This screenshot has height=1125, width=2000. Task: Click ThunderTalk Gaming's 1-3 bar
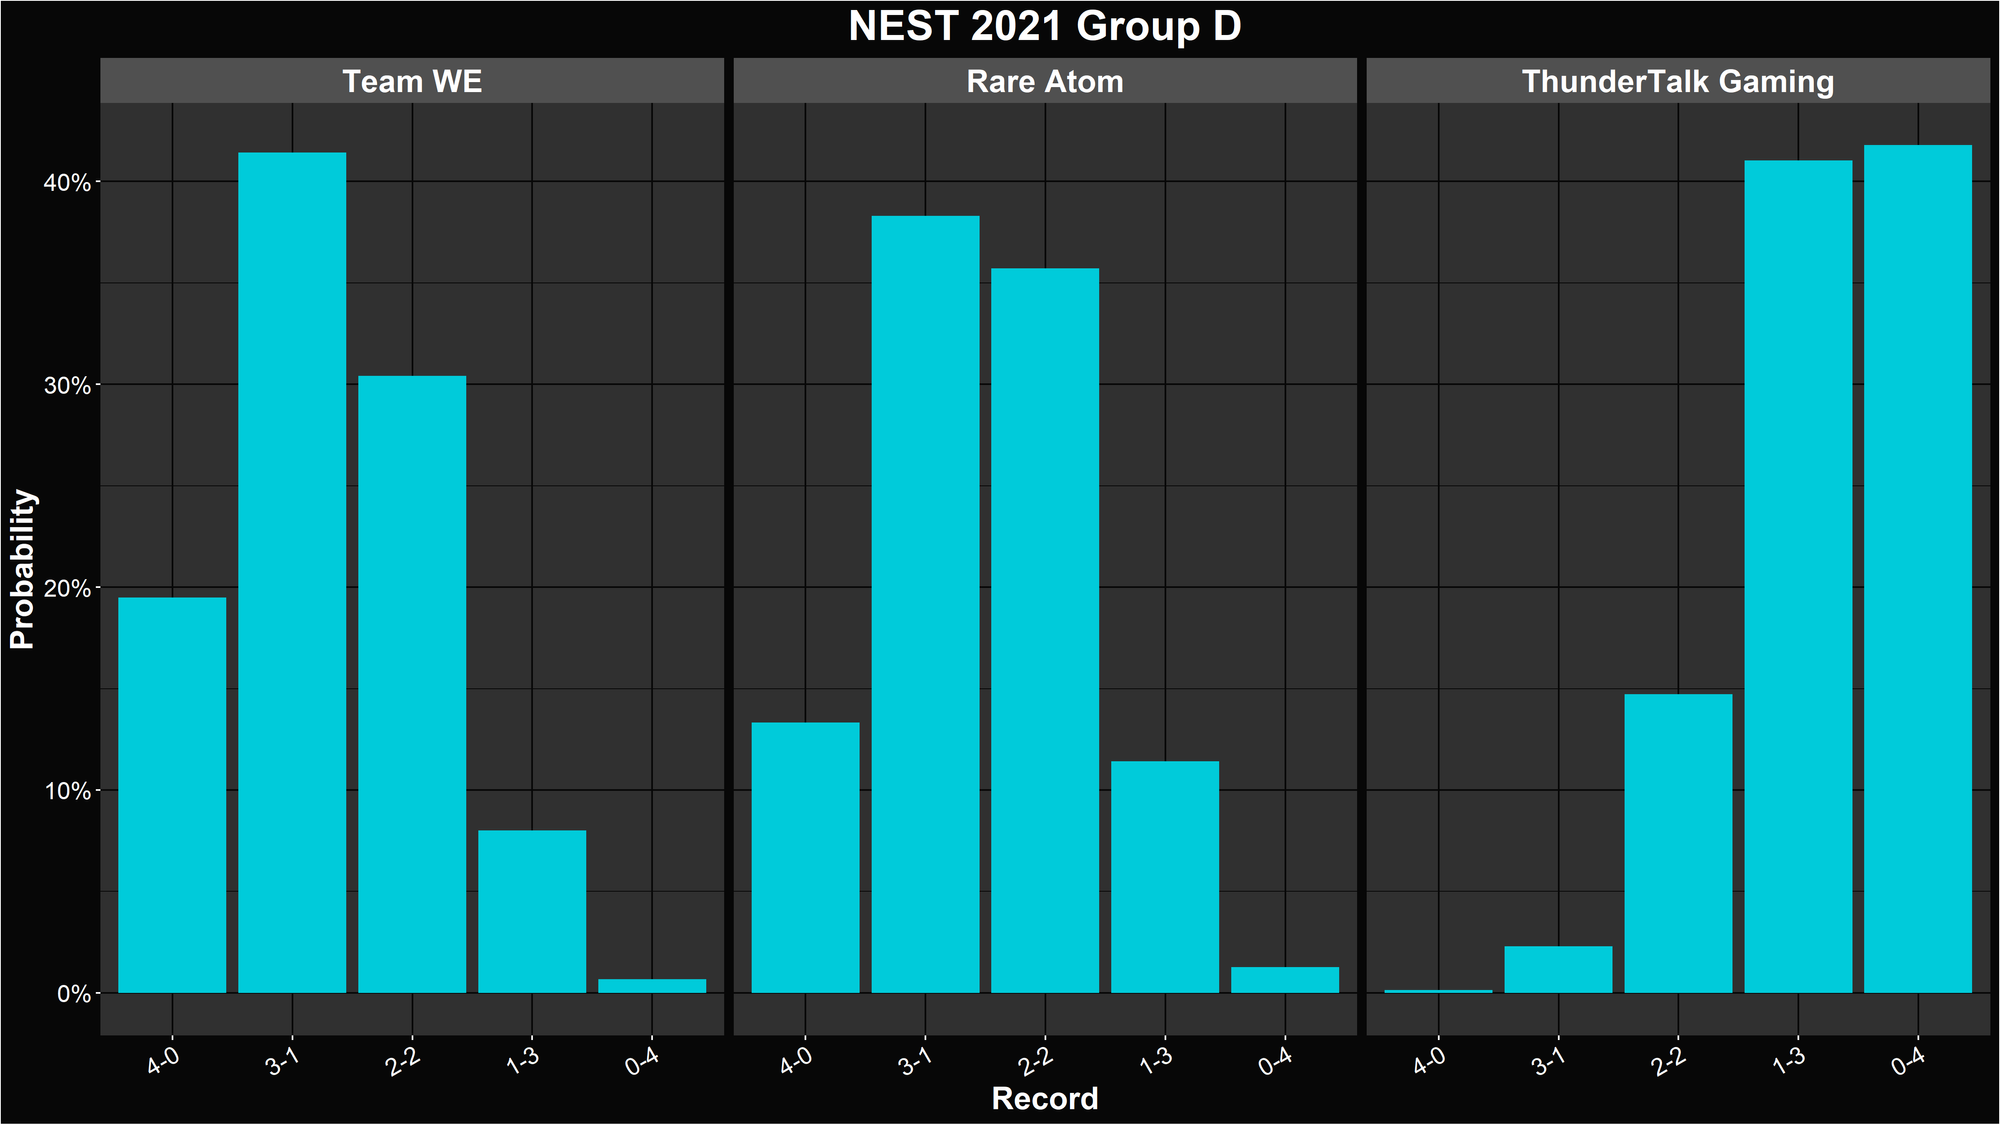click(x=1798, y=577)
